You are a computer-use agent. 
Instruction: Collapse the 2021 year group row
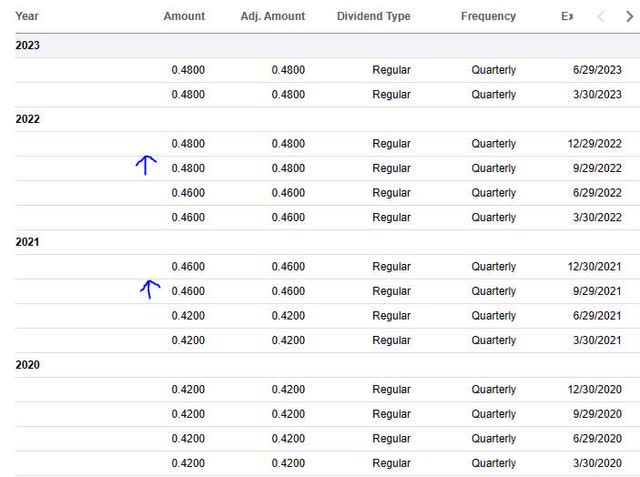click(27, 242)
